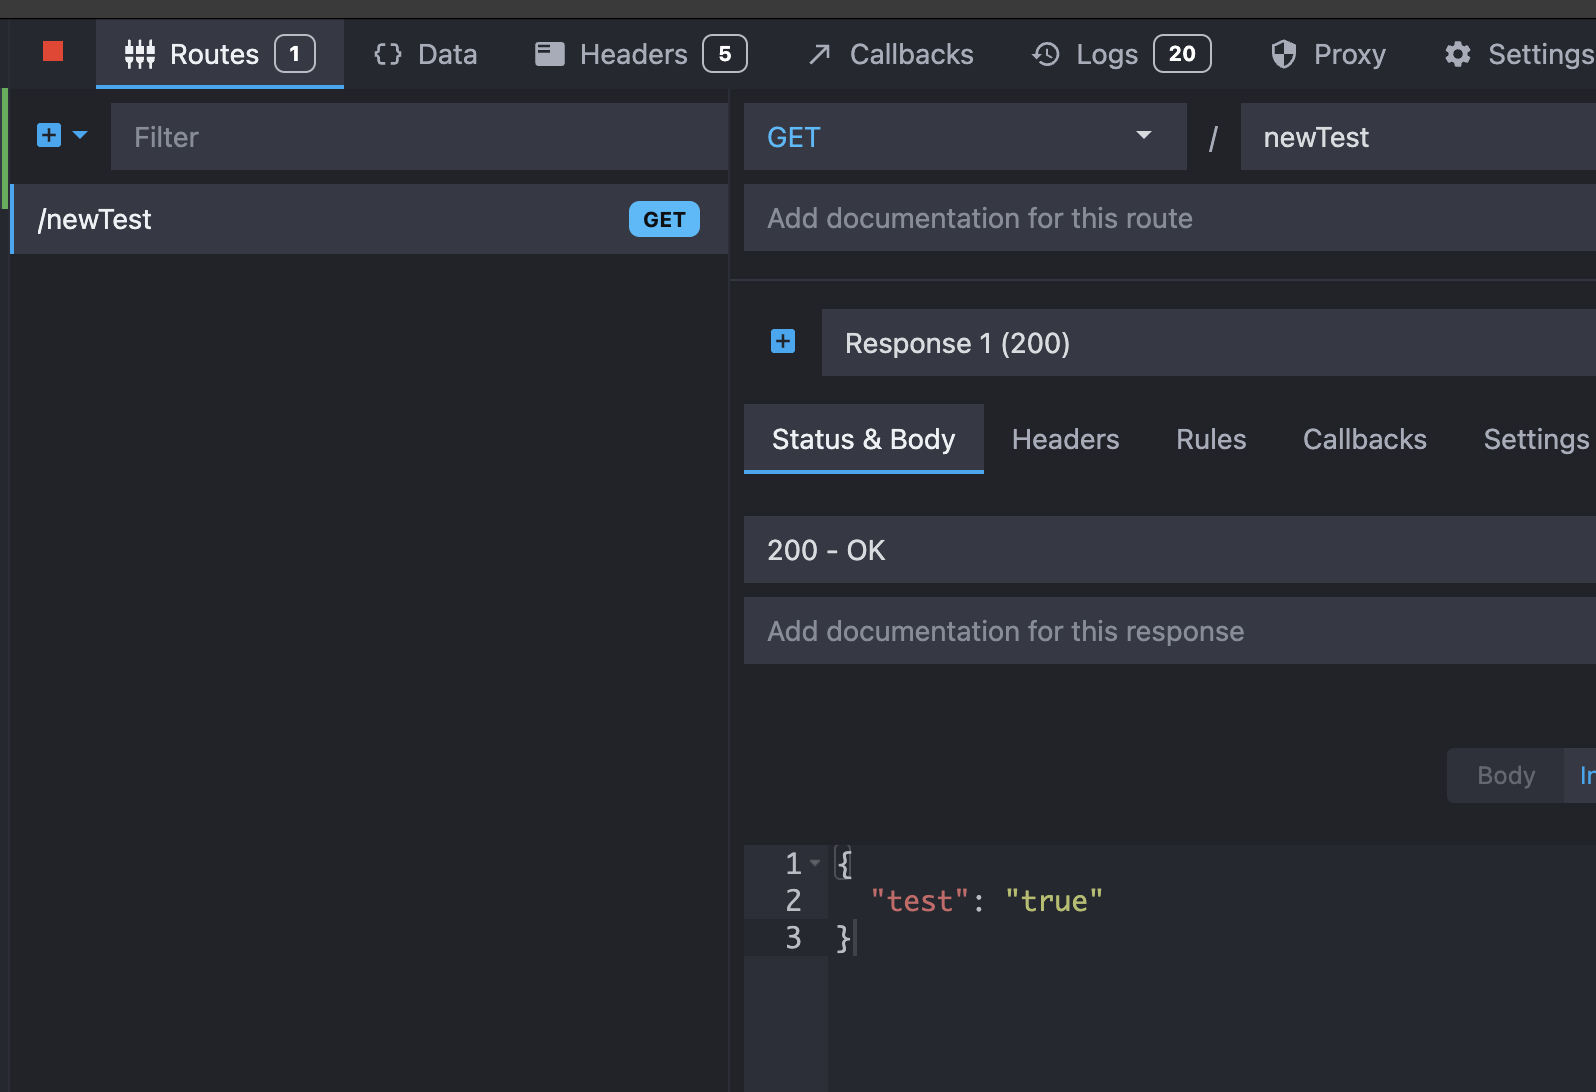
Task: Click the Headers card icon
Action: click(x=550, y=54)
